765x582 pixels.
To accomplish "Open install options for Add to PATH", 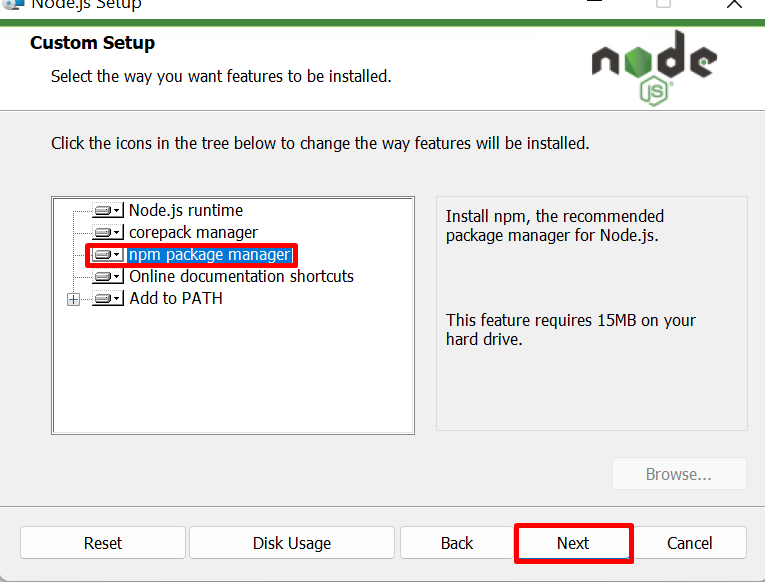I will [x=108, y=299].
